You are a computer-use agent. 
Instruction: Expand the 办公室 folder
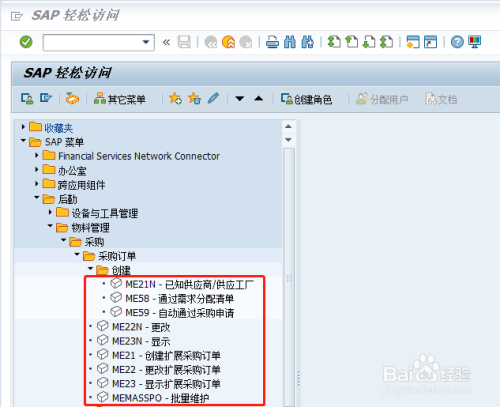click(x=37, y=169)
